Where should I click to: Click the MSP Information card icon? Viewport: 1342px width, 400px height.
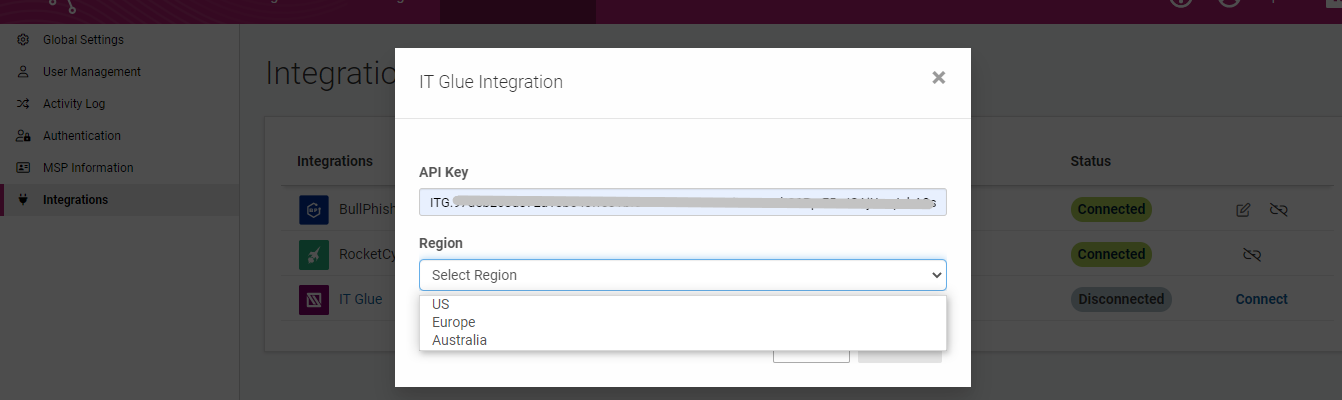pos(23,168)
